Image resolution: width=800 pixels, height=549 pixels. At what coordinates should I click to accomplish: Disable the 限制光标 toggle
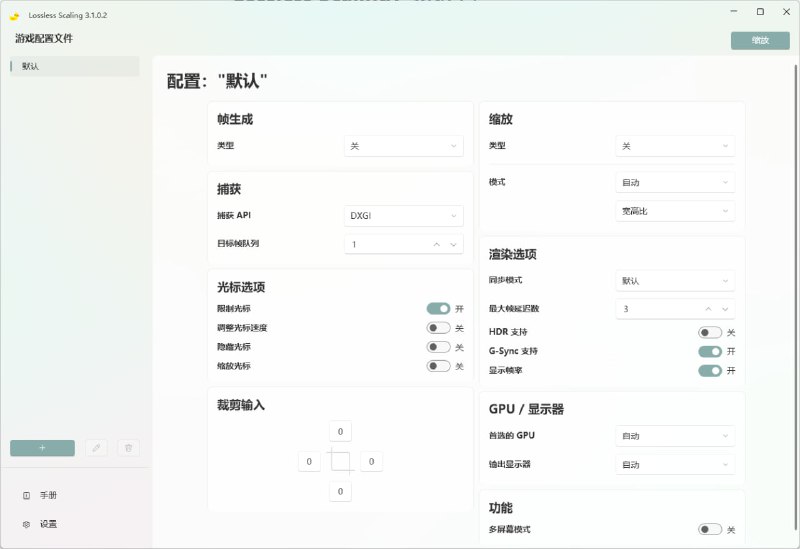click(x=438, y=309)
